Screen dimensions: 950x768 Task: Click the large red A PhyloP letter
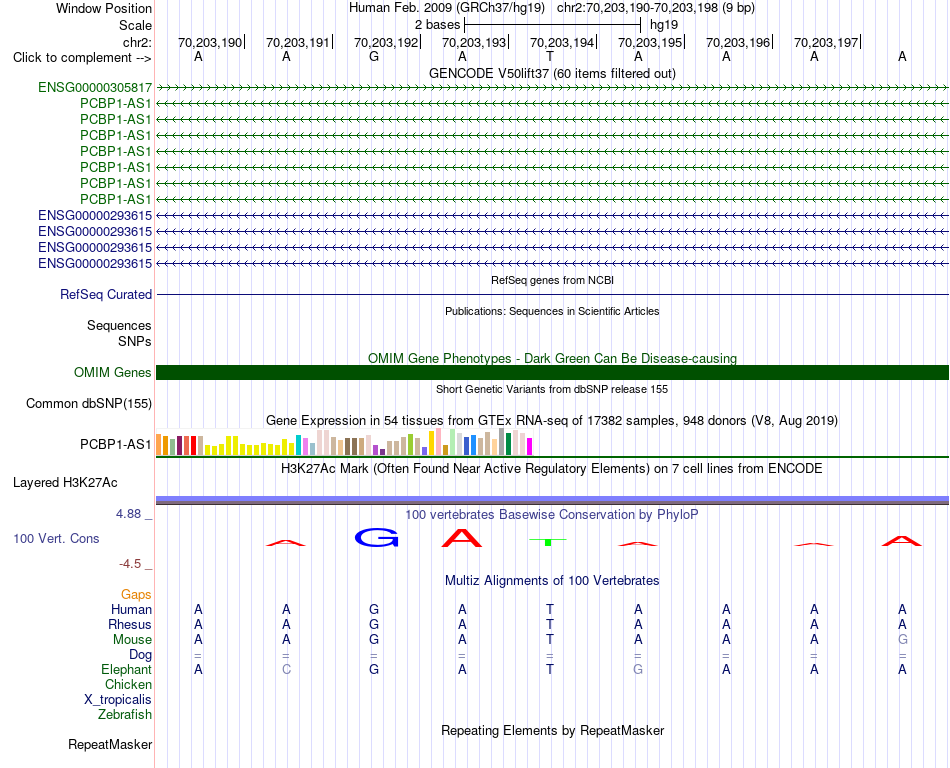[462, 538]
